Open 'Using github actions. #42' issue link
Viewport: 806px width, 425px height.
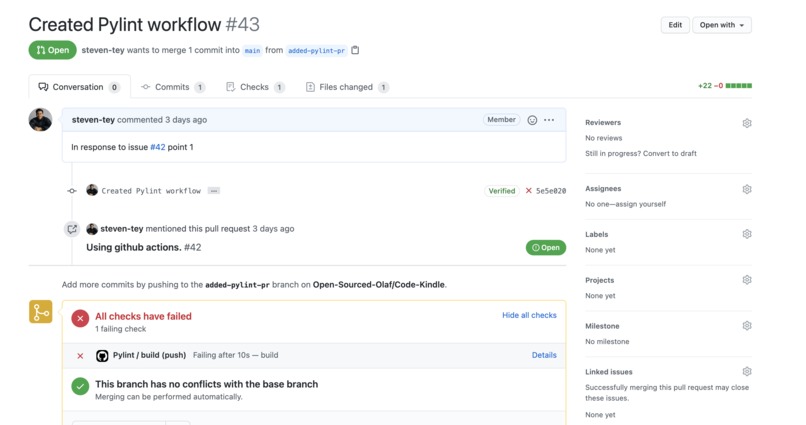click(143, 247)
